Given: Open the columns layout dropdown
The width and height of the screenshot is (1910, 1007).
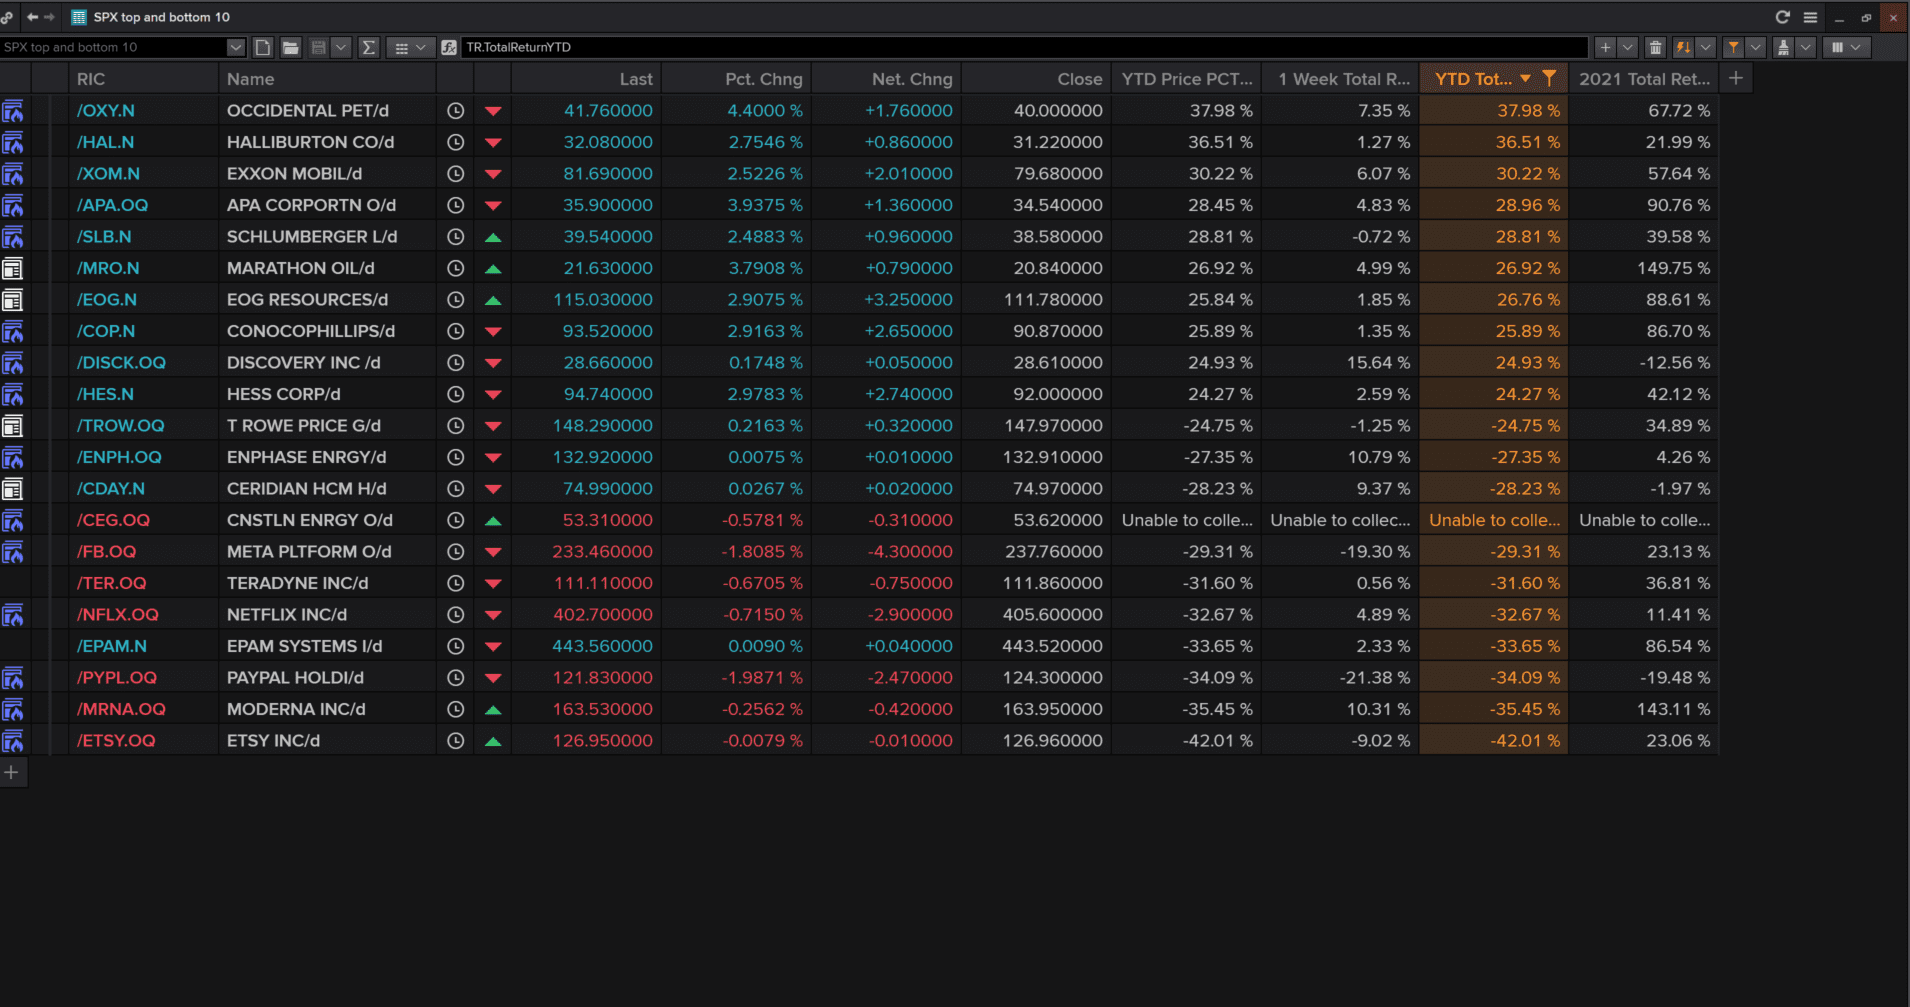Looking at the screenshot, I should point(1846,47).
